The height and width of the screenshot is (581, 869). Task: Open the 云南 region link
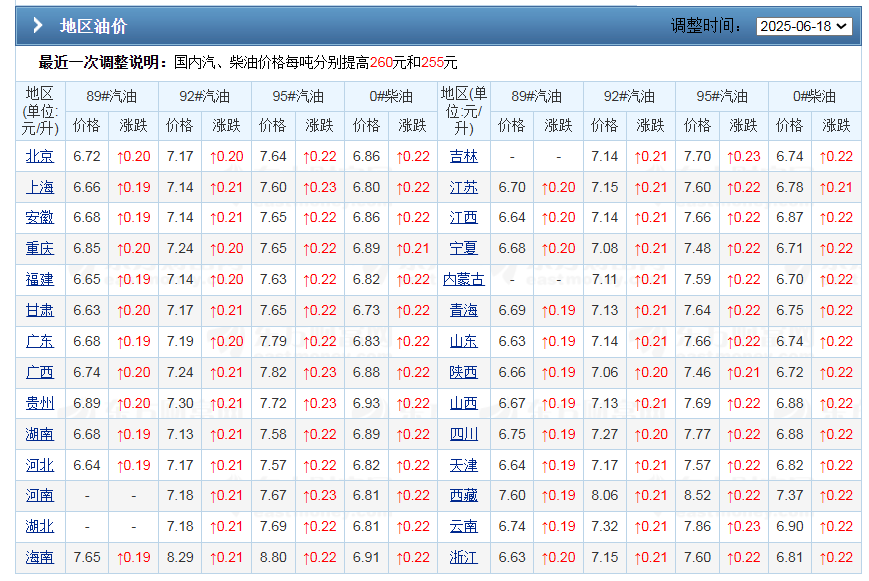[x=464, y=526]
